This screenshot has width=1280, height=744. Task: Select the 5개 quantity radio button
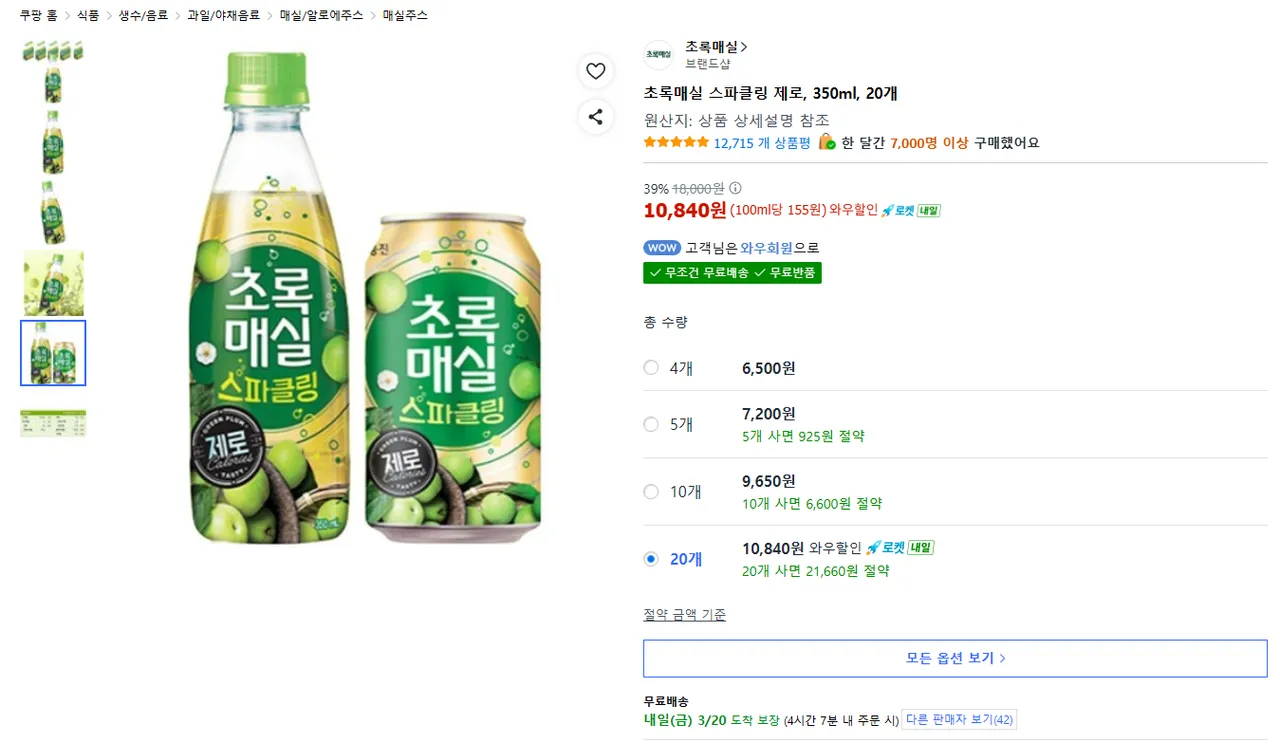click(x=651, y=424)
